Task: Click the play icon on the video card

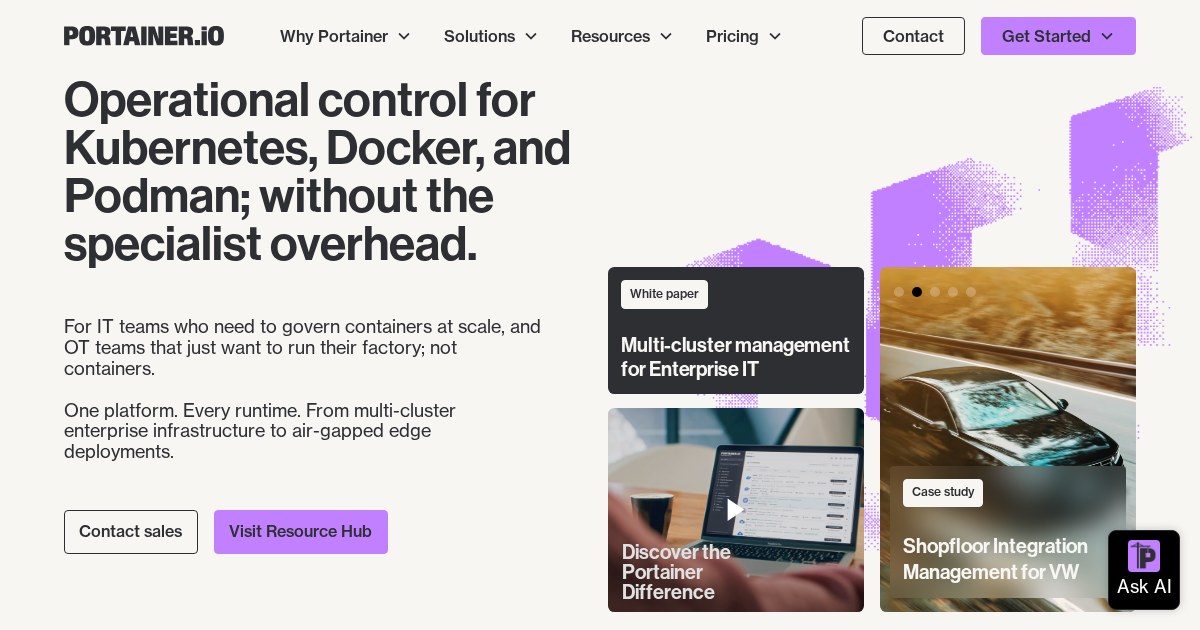Action: point(735,509)
